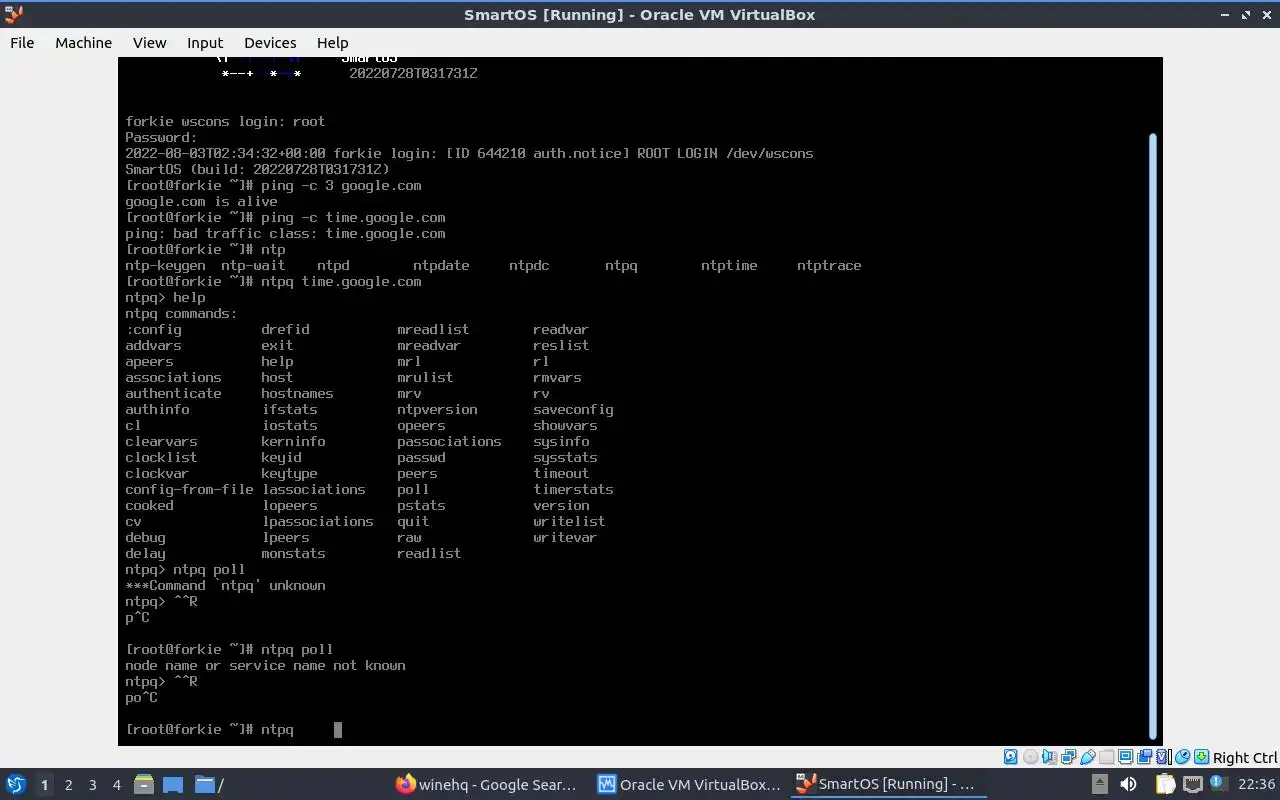Click 'ntptrace' in the completion list
Screen dimensions: 1280x800
829,266
